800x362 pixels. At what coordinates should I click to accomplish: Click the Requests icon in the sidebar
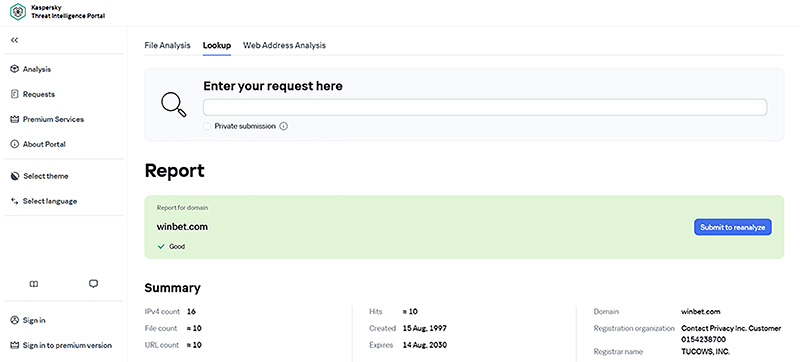point(14,94)
